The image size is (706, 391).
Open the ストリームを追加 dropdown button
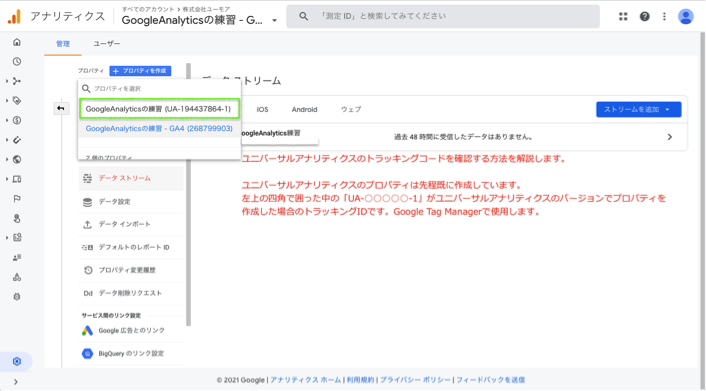(x=638, y=109)
